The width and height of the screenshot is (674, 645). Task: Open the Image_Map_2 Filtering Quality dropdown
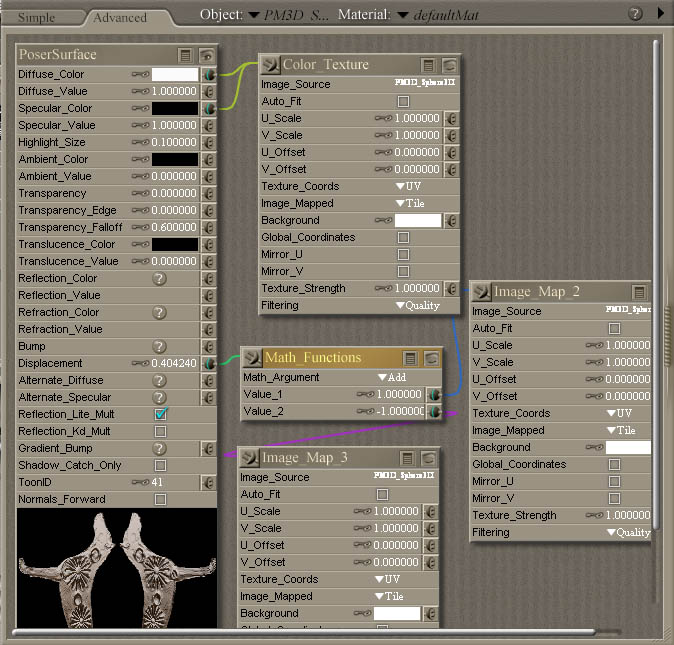[628, 532]
